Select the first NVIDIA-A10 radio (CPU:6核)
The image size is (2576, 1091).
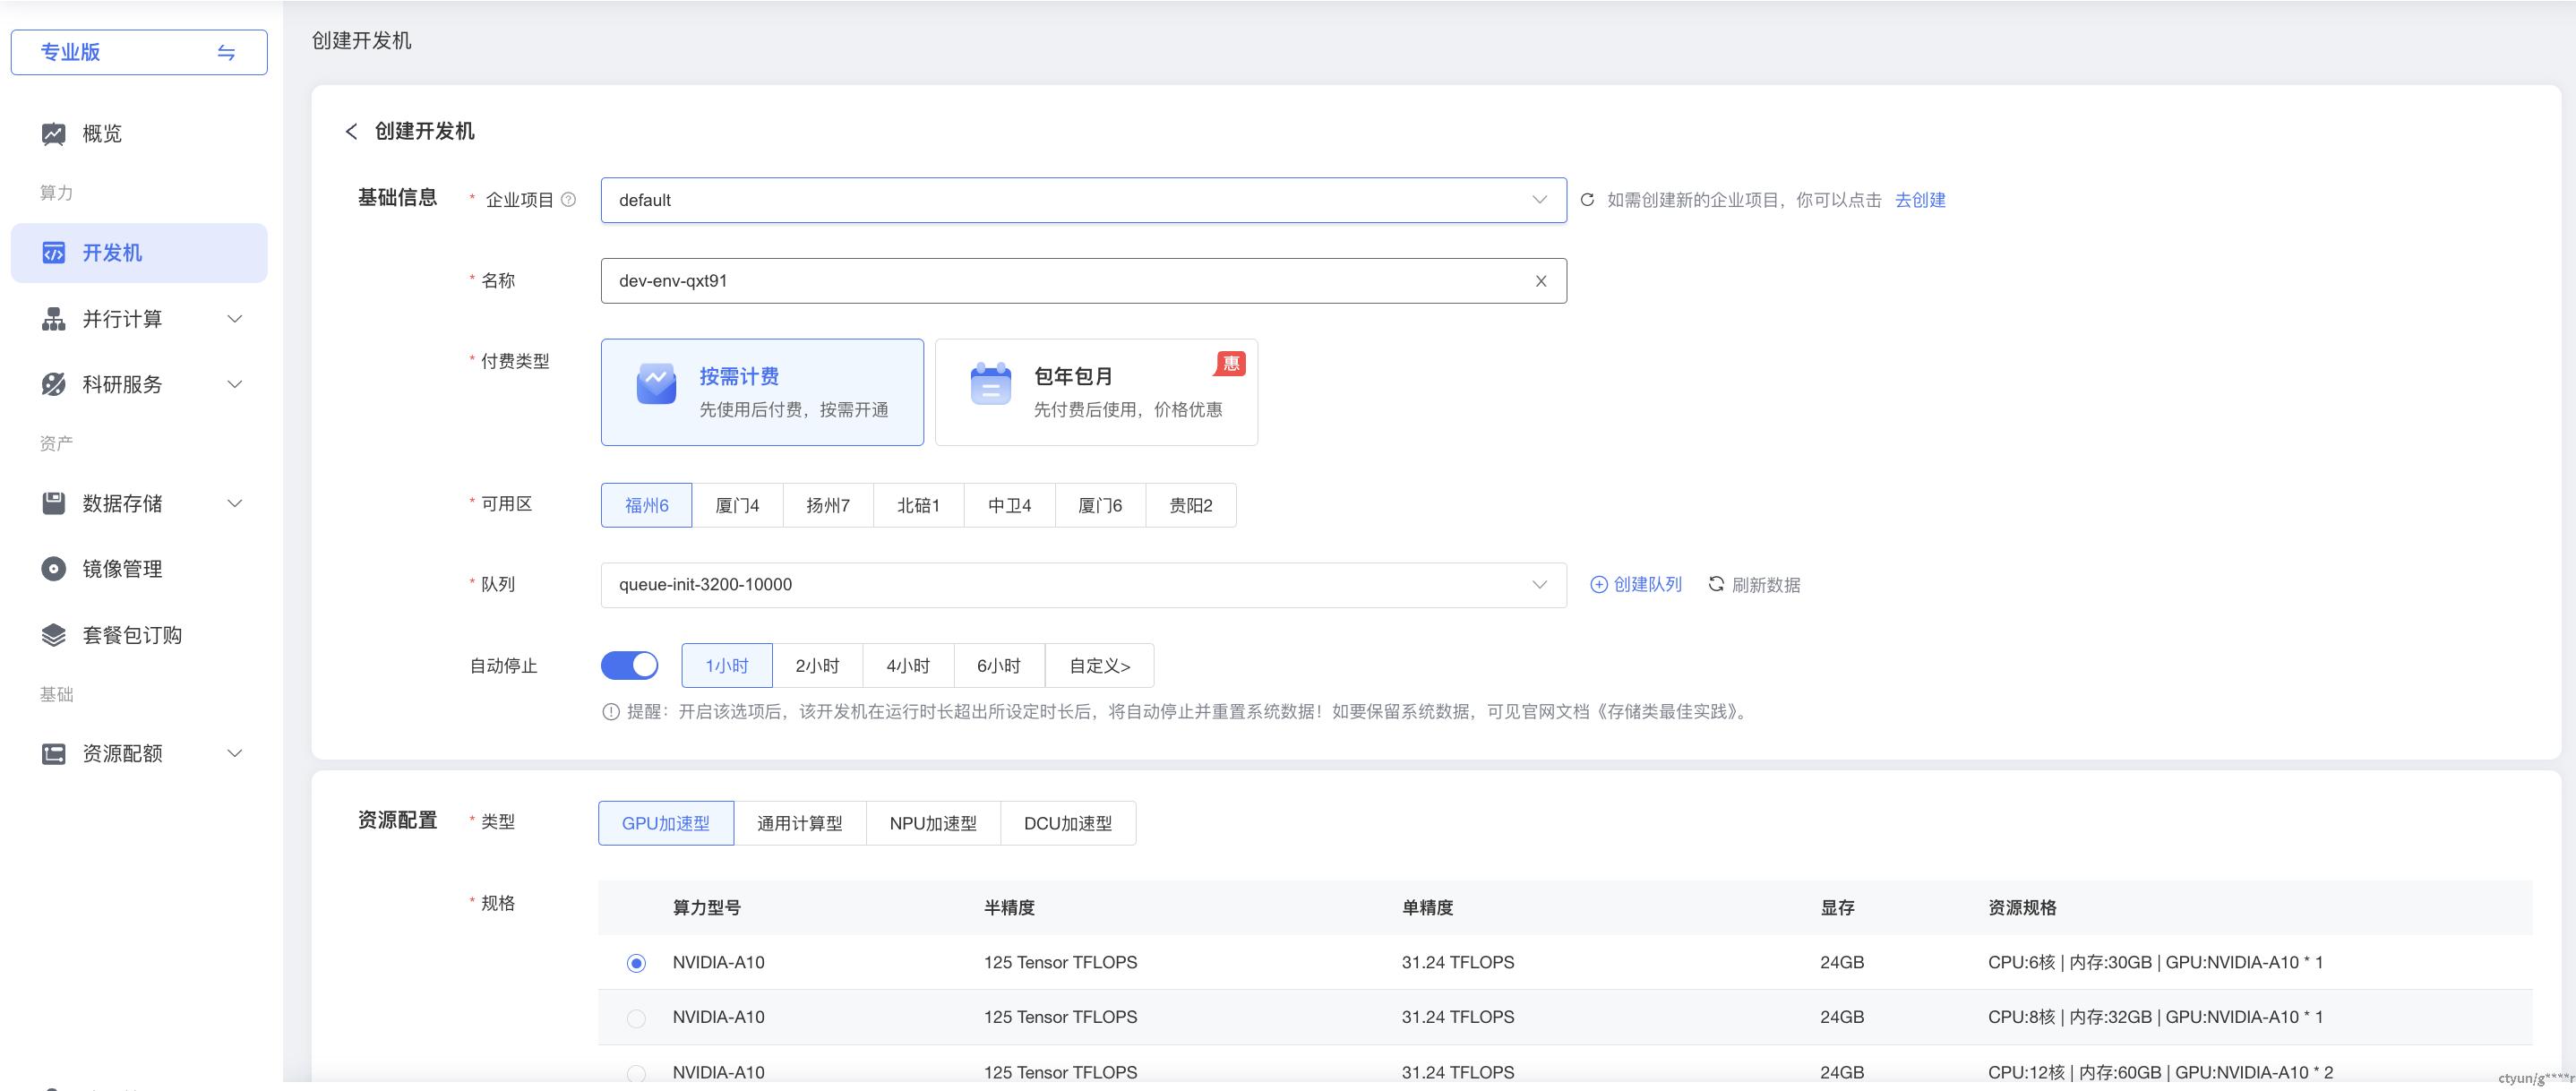click(636, 963)
